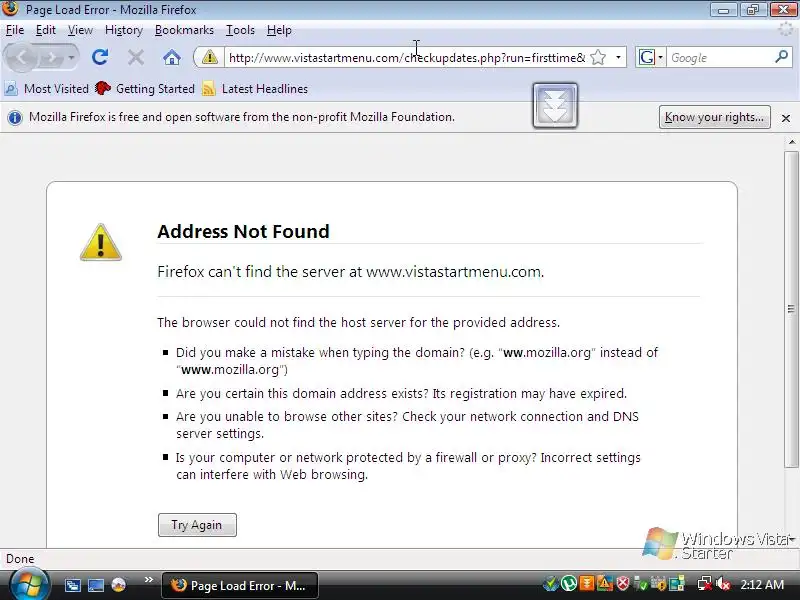Open the History menu
This screenshot has width=800, height=600.
pyautogui.click(x=123, y=30)
